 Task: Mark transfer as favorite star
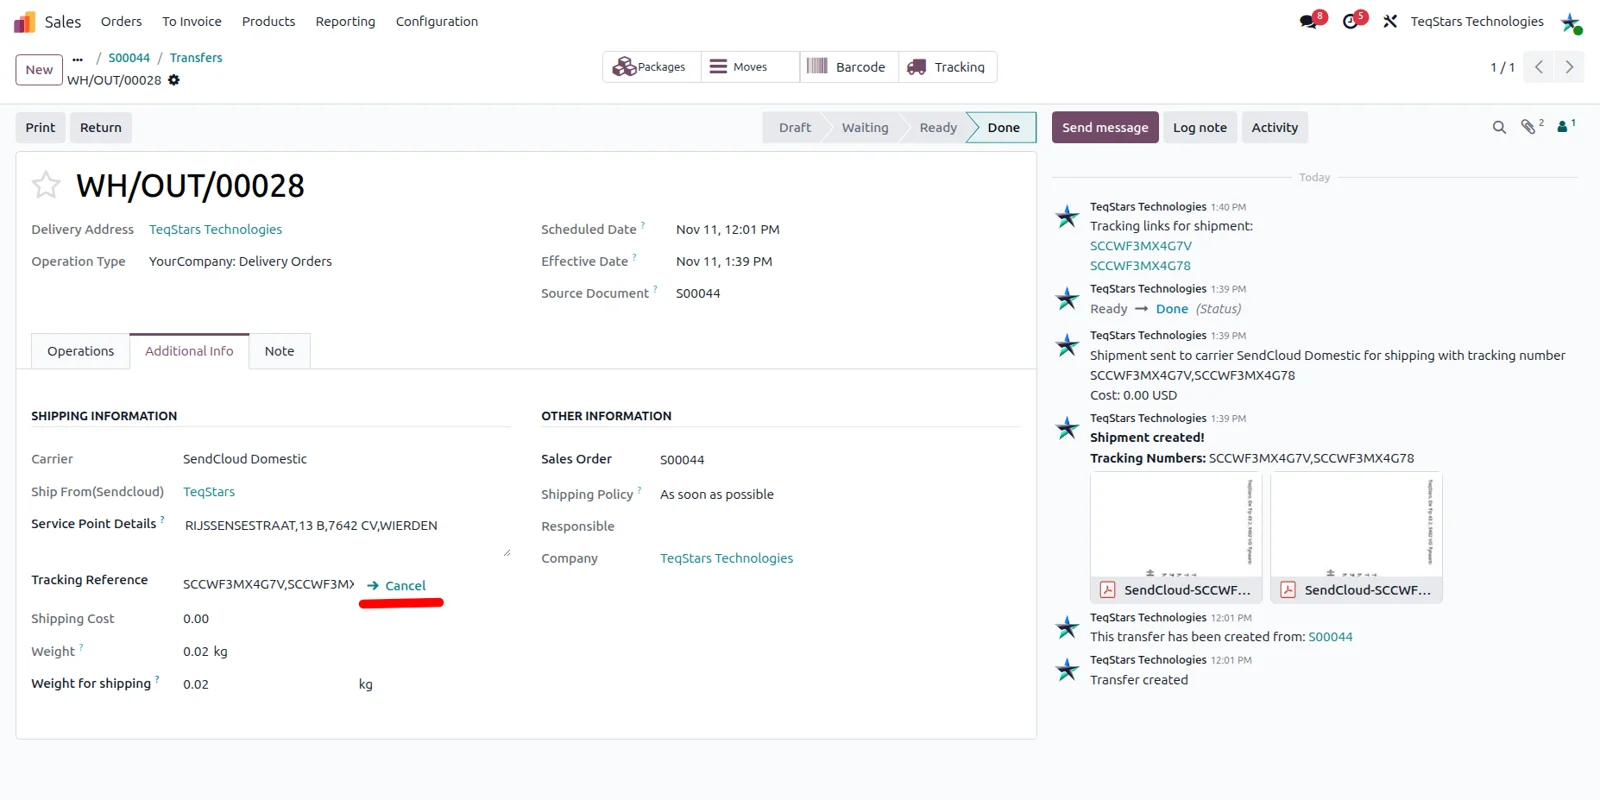coord(46,185)
